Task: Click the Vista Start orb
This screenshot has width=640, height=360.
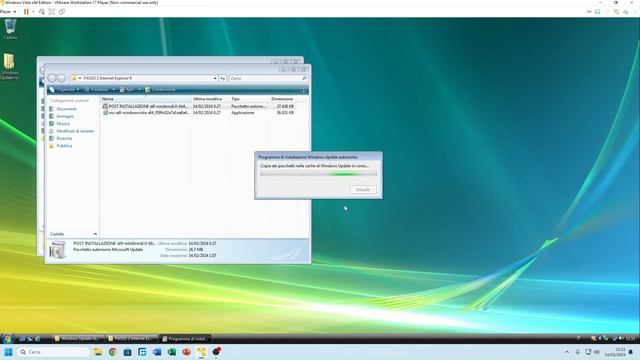Action: coord(7,338)
